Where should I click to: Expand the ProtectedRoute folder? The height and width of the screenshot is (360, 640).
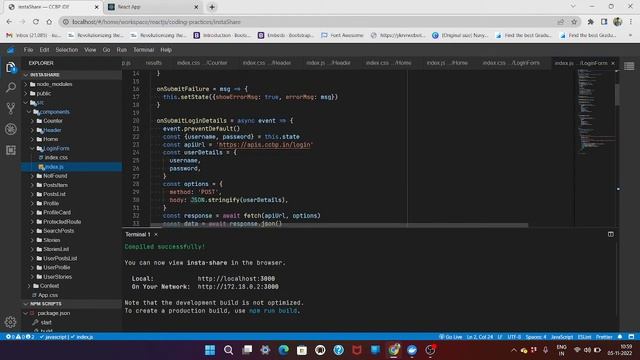(33, 222)
